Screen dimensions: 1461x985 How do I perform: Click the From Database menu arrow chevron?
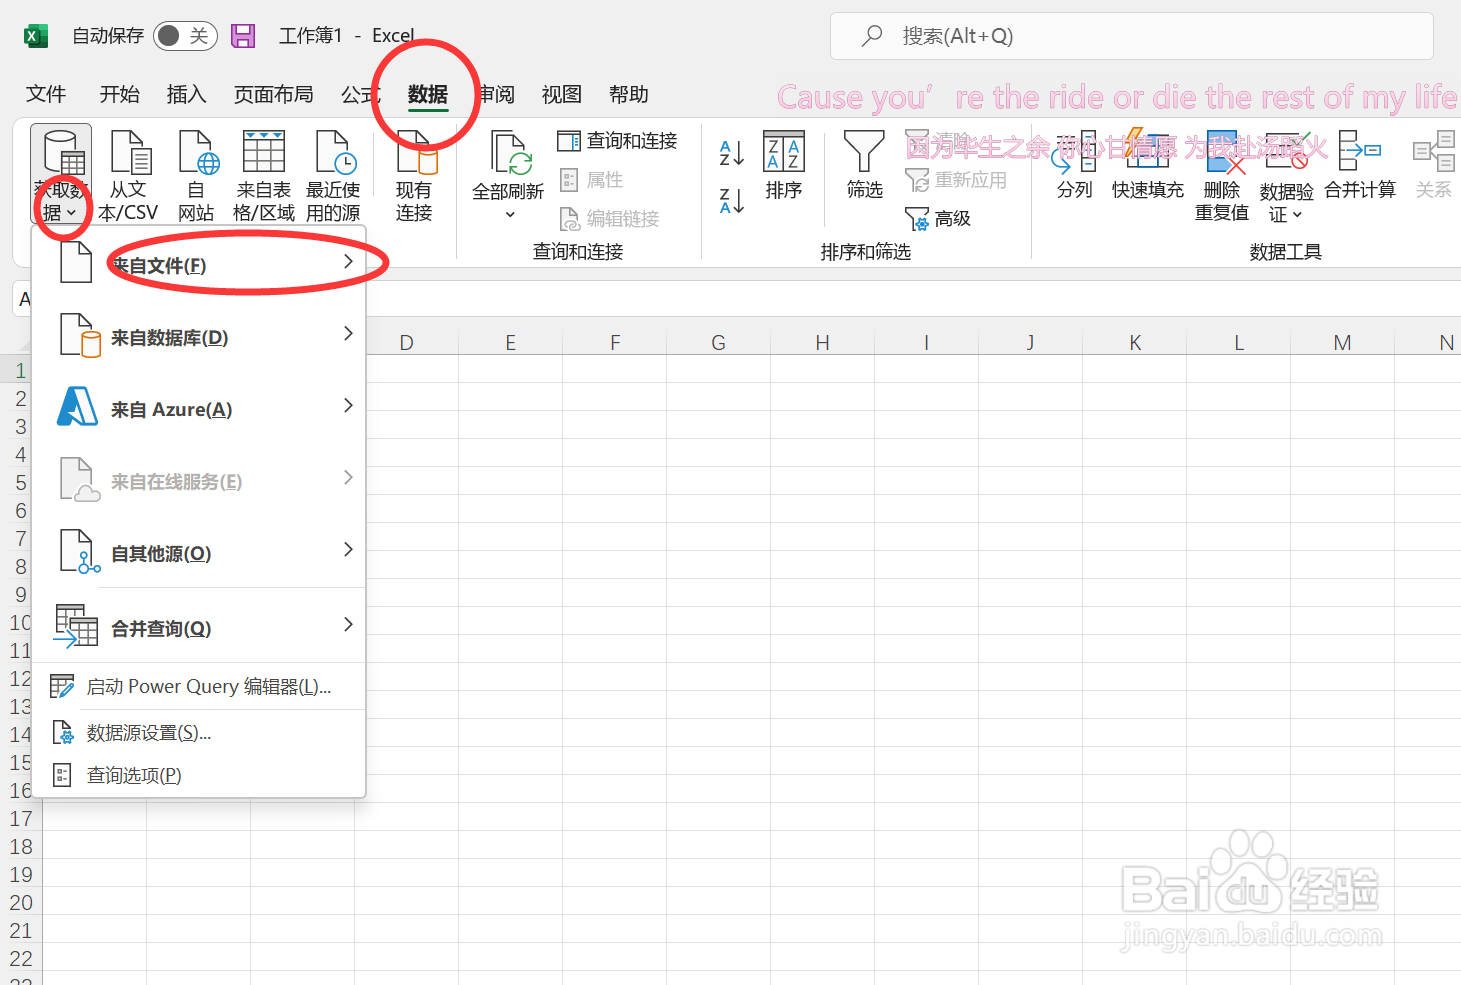click(348, 333)
